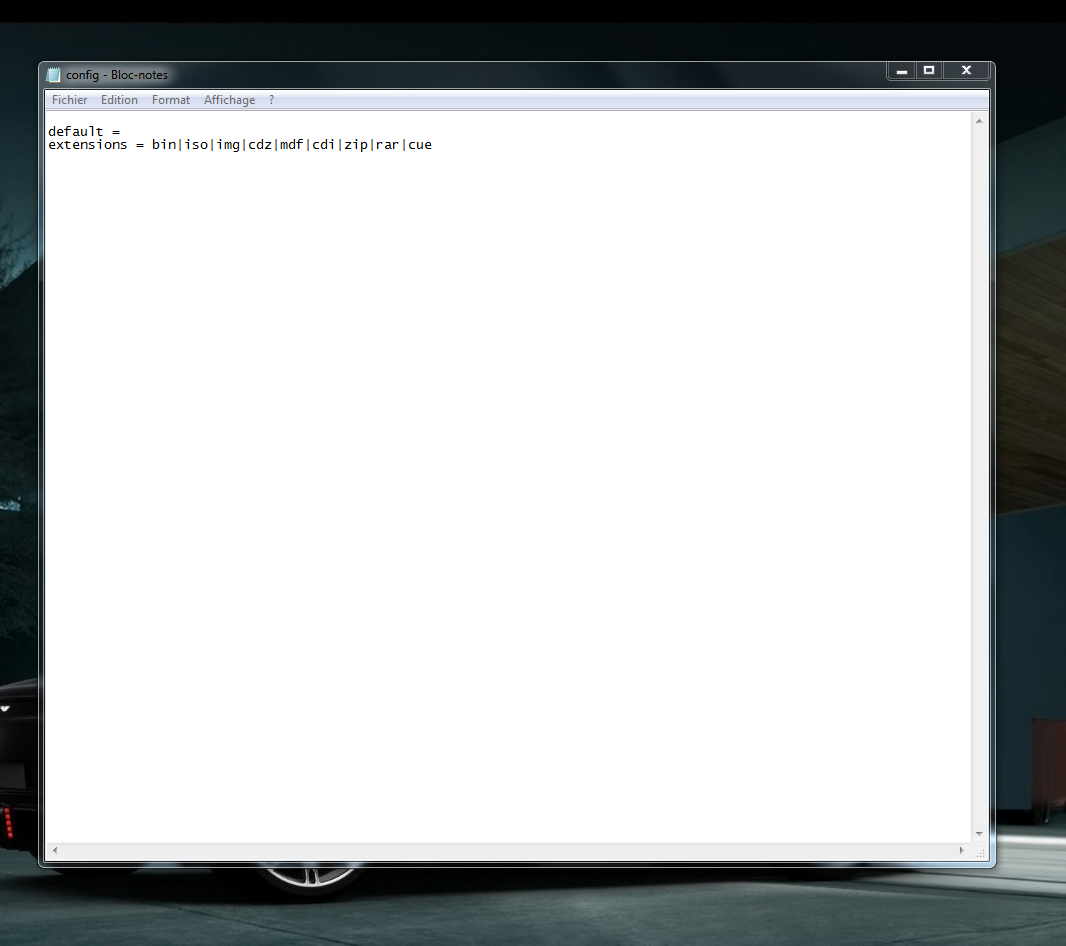This screenshot has width=1066, height=946.
Task: Open the ? help menu
Action: coord(271,100)
